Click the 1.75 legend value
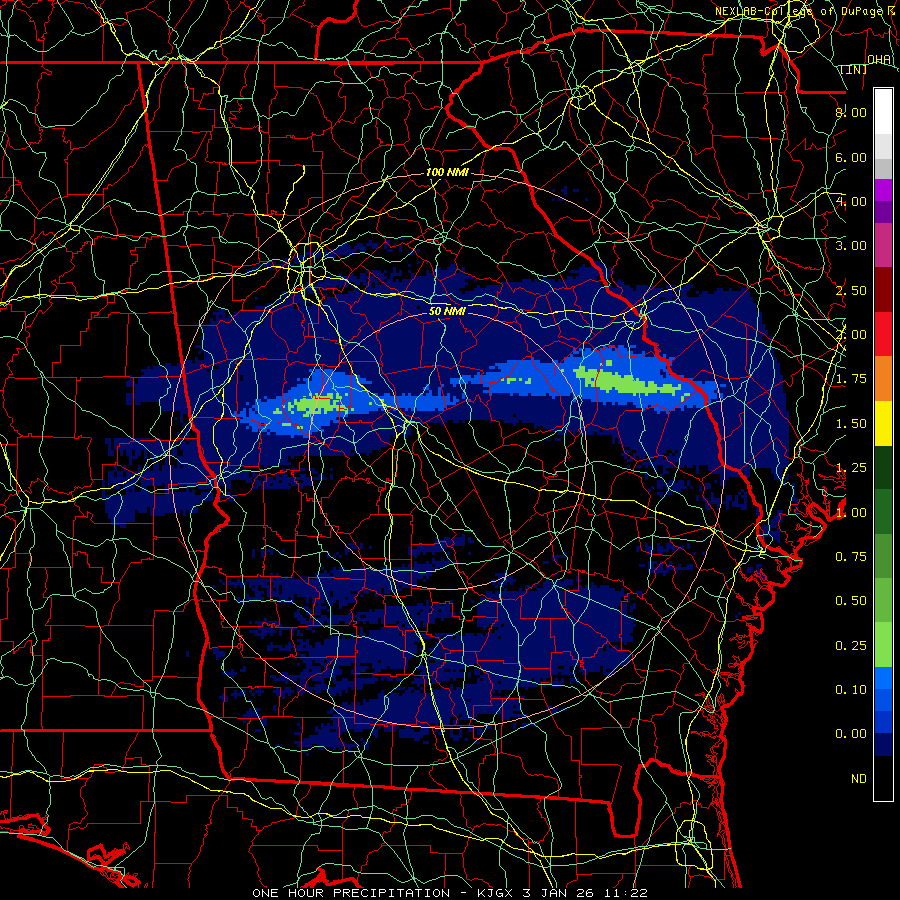 click(x=851, y=378)
